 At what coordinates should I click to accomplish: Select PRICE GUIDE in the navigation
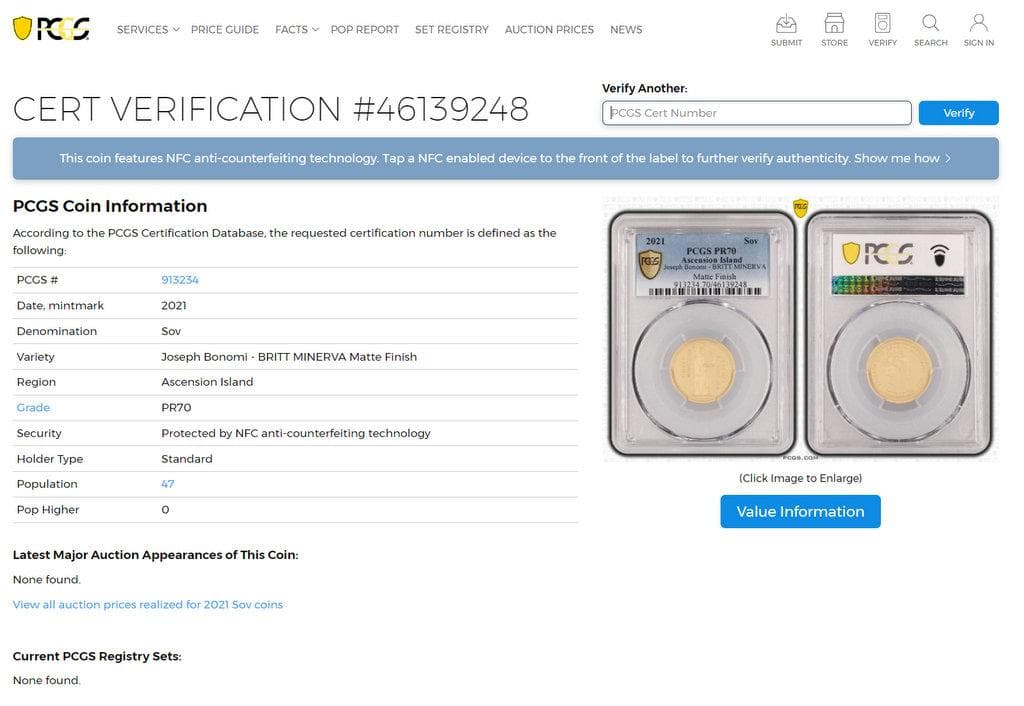(224, 29)
